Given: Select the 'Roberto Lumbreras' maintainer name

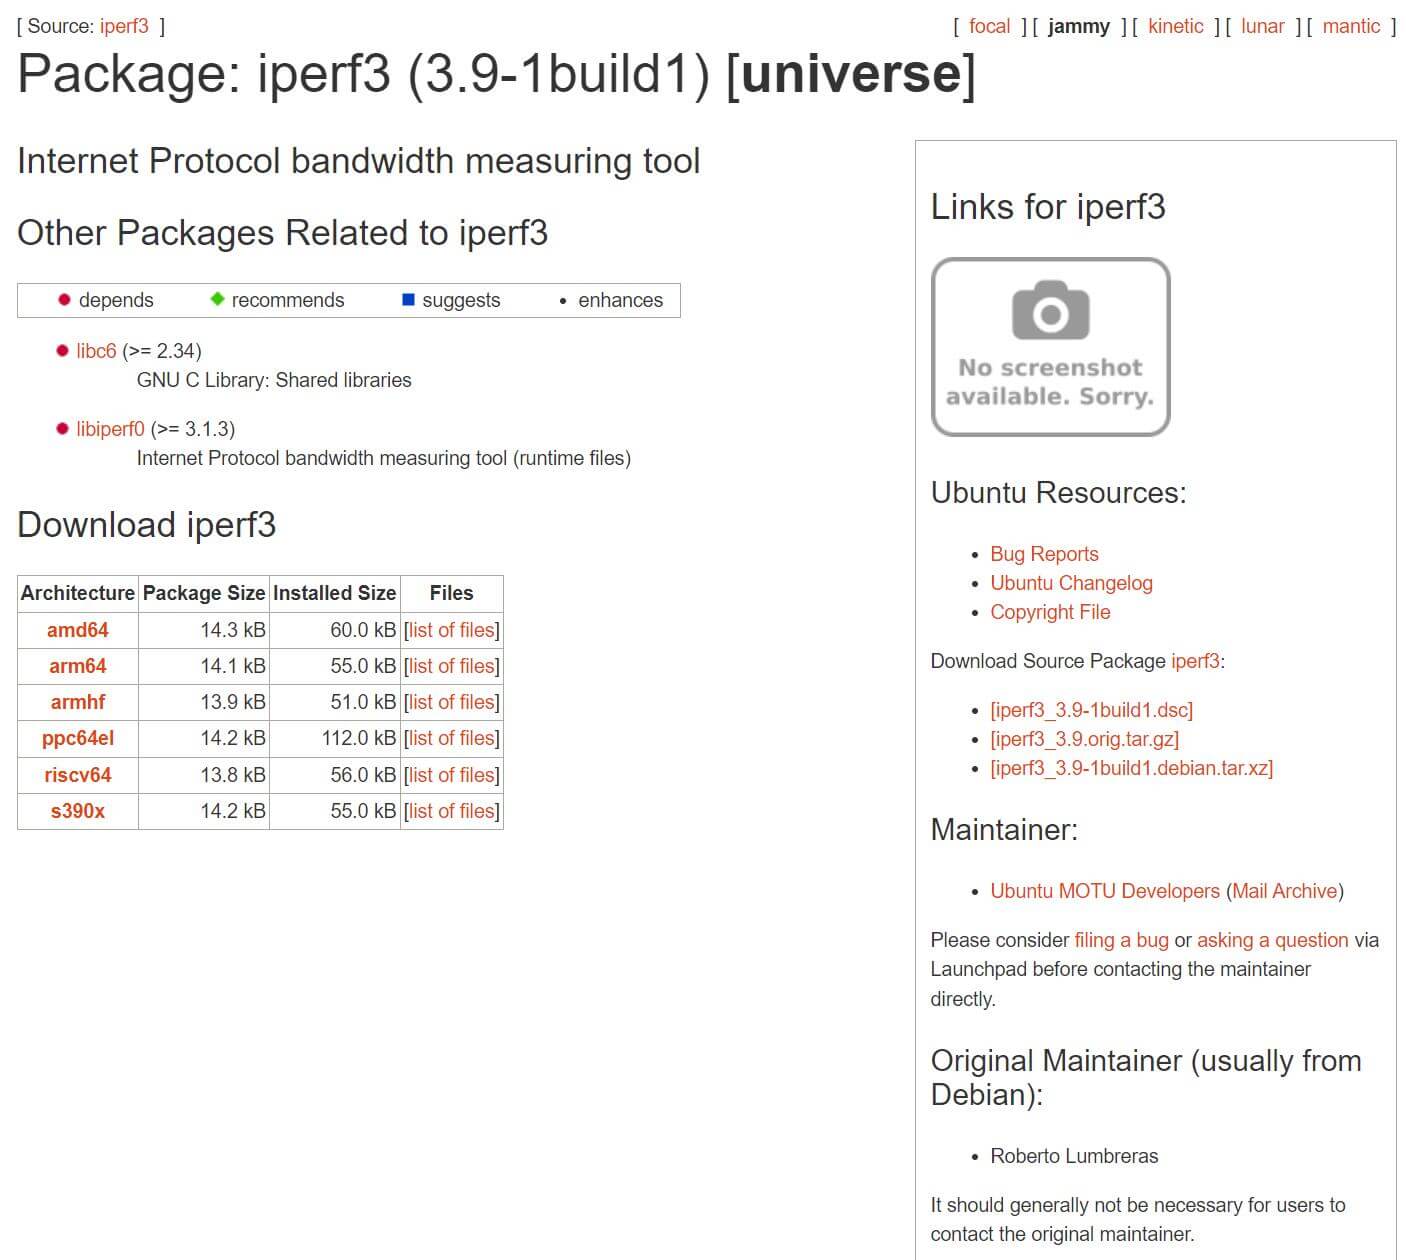Looking at the screenshot, I should tap(1074, 1156).
